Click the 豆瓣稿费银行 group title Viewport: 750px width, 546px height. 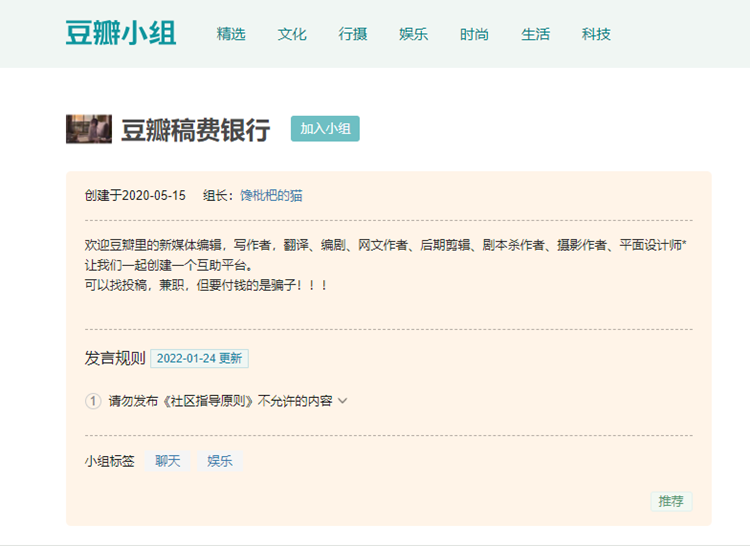(196, 130)
